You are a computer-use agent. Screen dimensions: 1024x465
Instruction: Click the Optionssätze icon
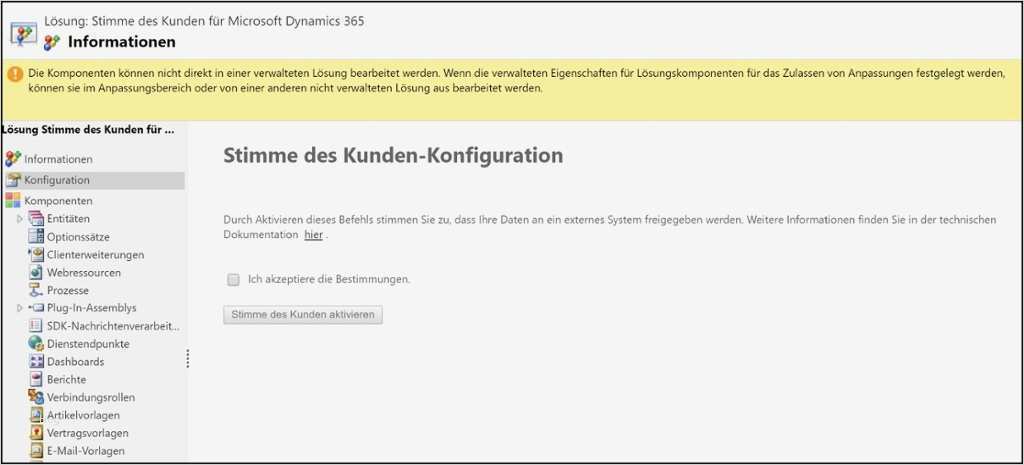[36, 236]
